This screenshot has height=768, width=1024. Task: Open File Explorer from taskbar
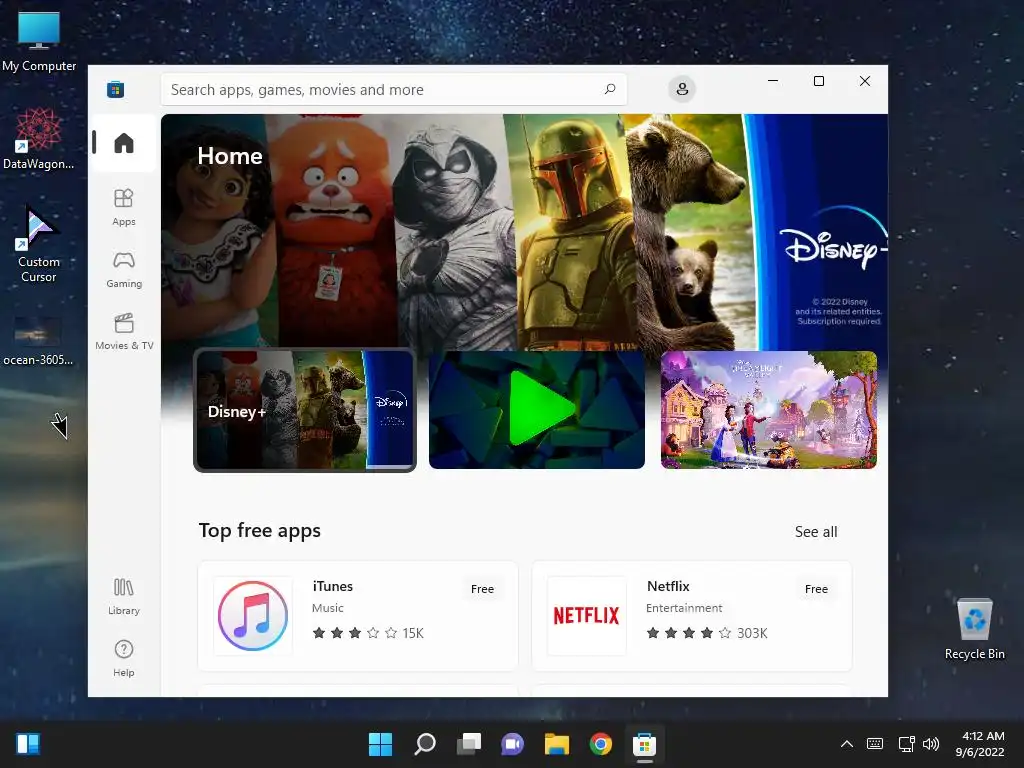click(556, 744)
